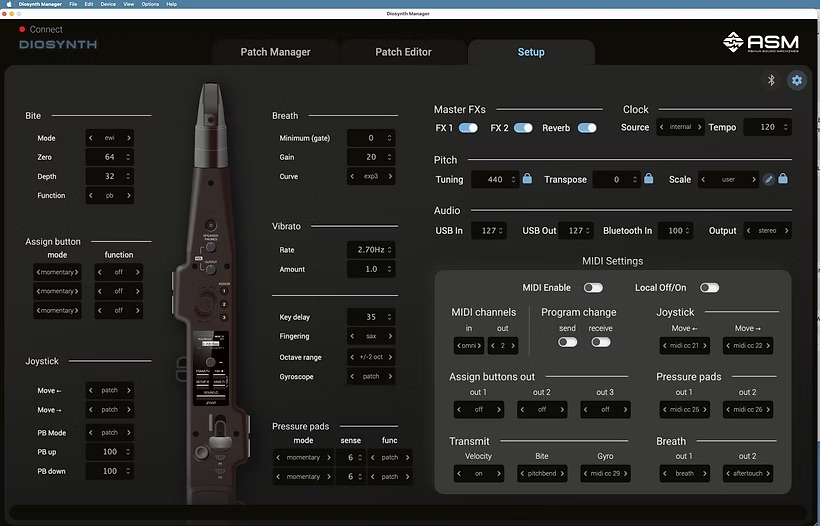Viewport: 820px width, 526px height.
Task: Disable the FX 1 toggle
Action: 468,128
